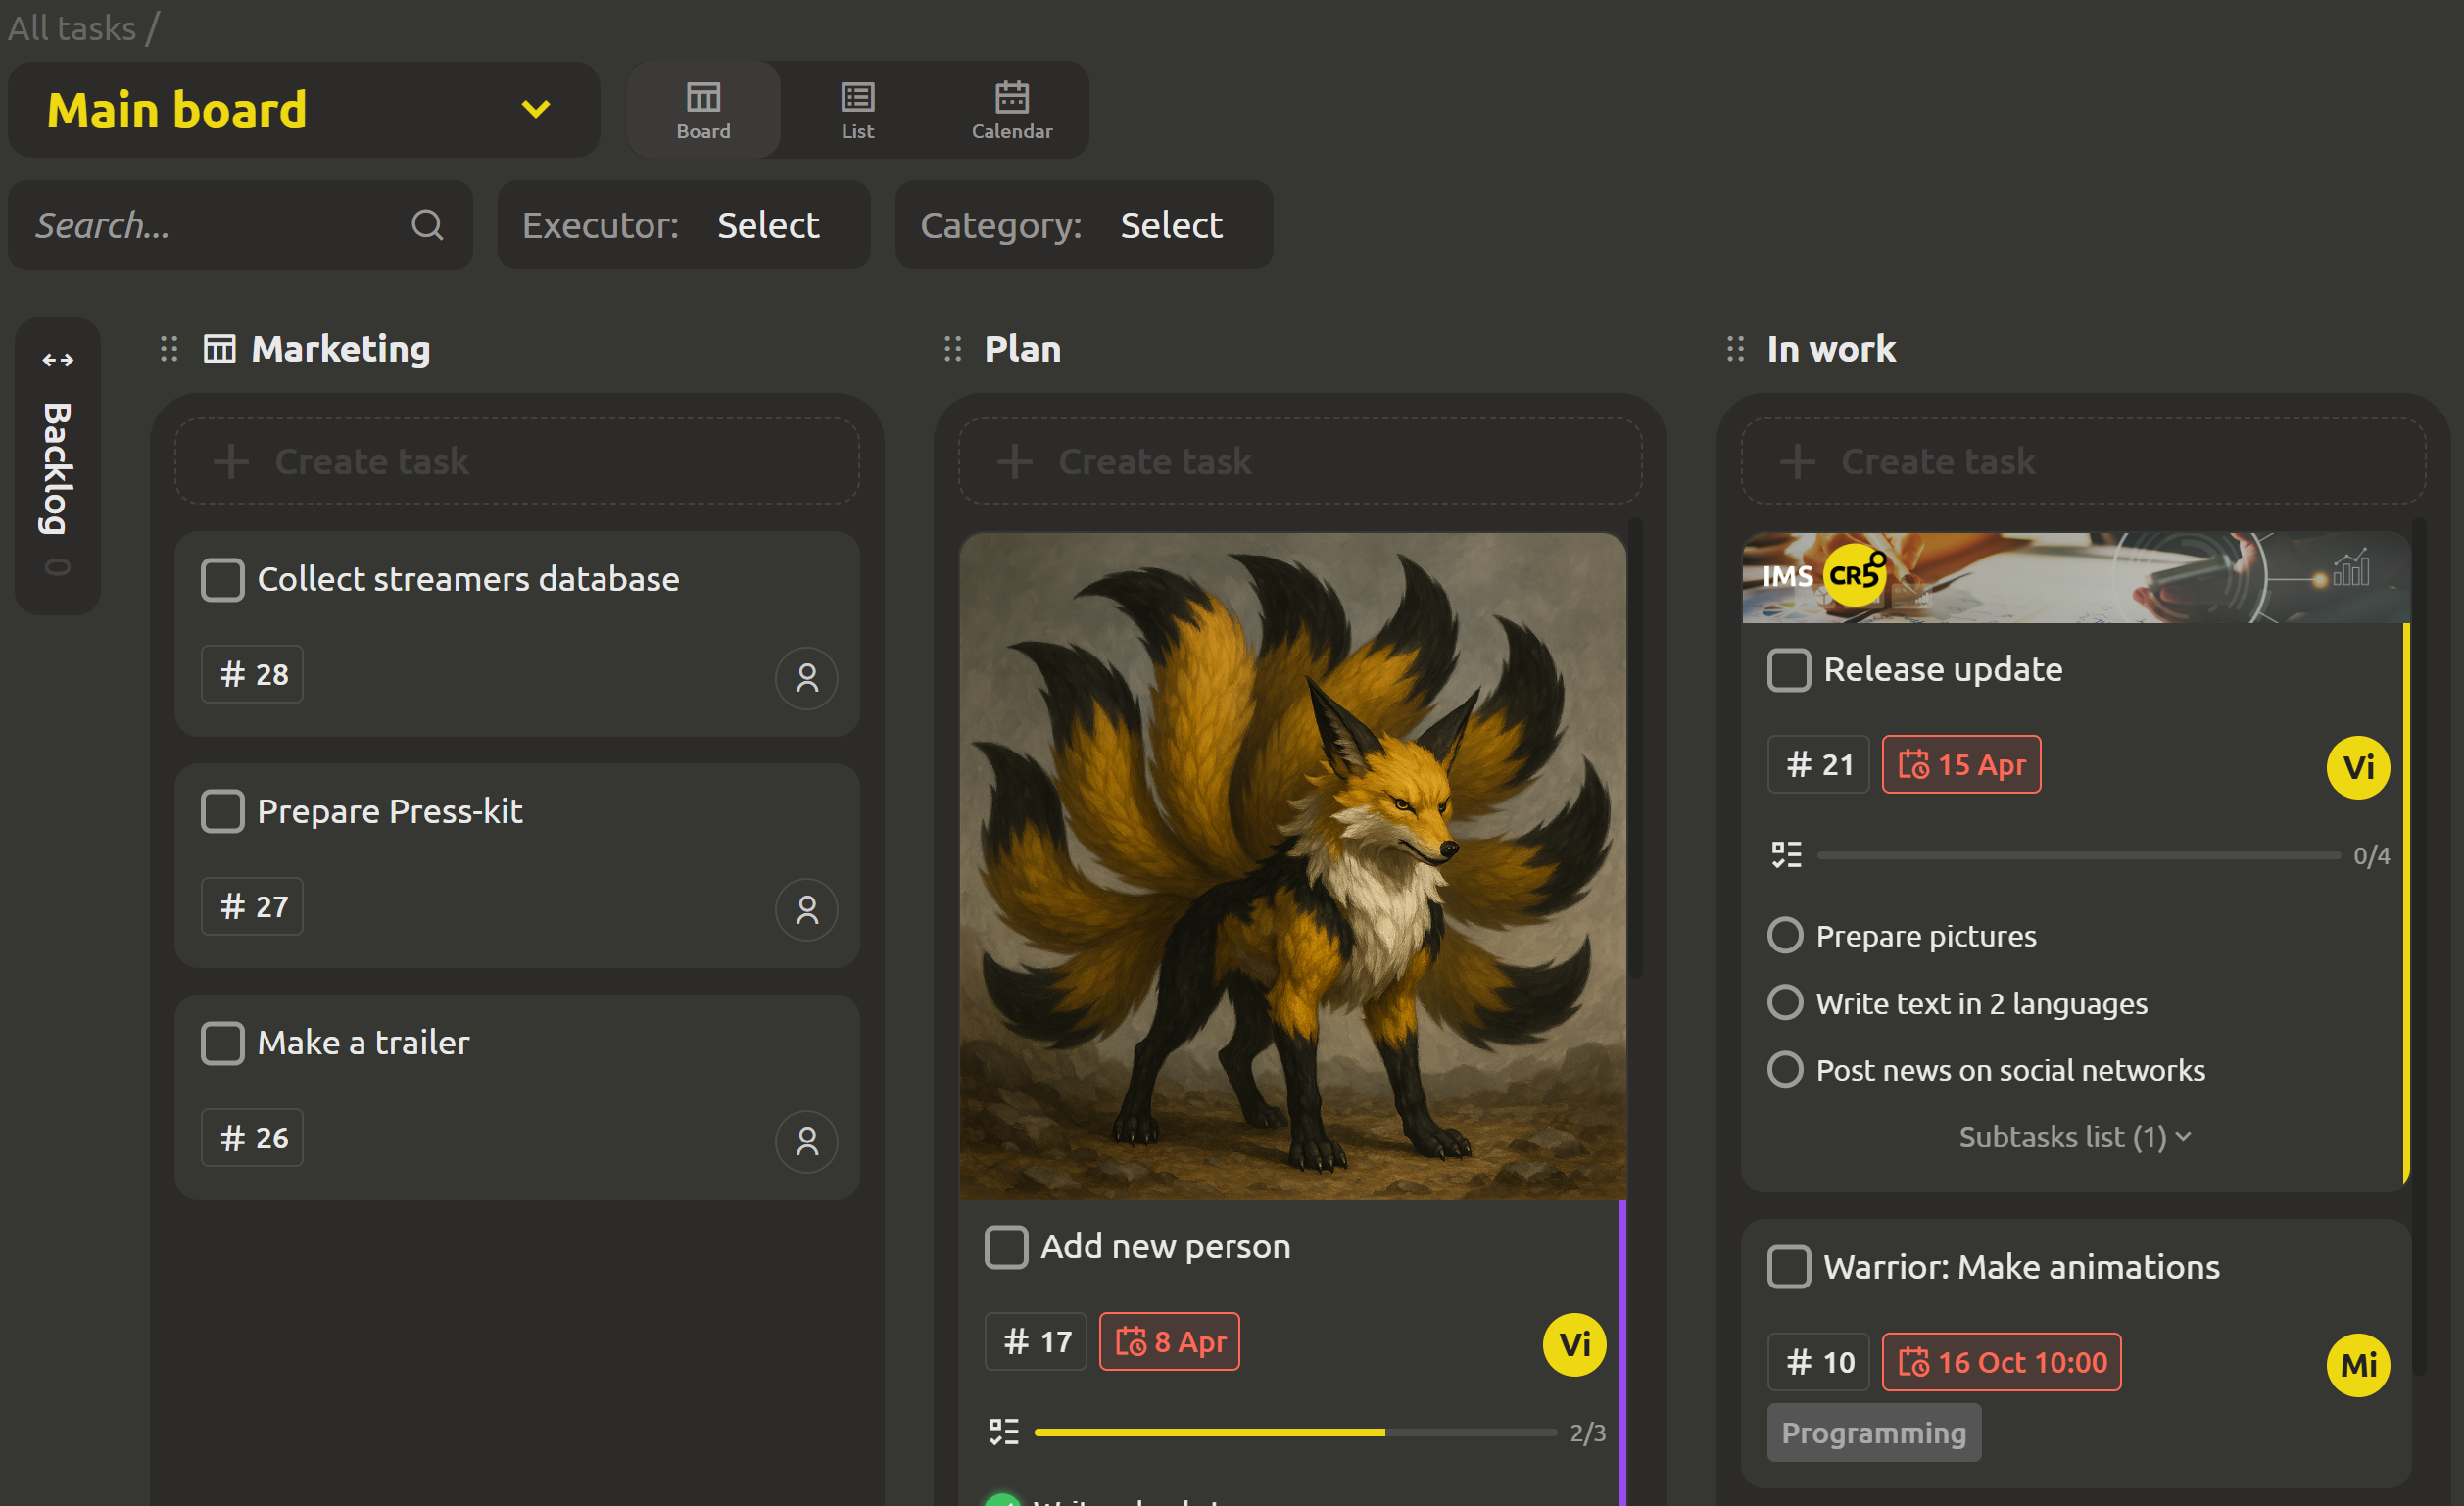Click the Programming category tag
2464x1506 pixels.
[x=1874, y=1433]
